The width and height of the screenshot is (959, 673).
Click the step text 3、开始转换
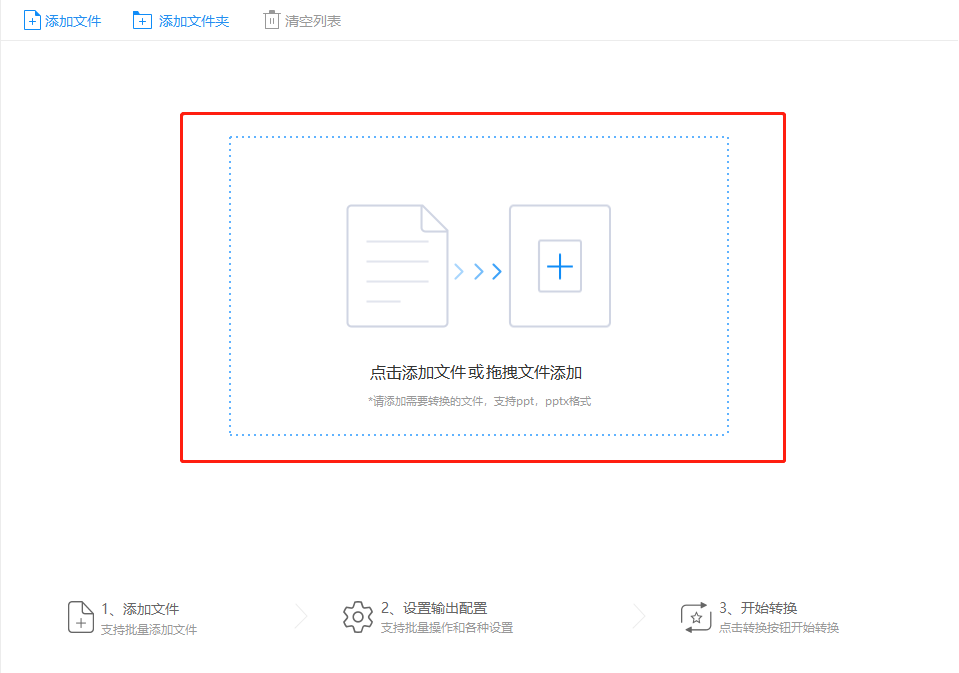point(758,608)
